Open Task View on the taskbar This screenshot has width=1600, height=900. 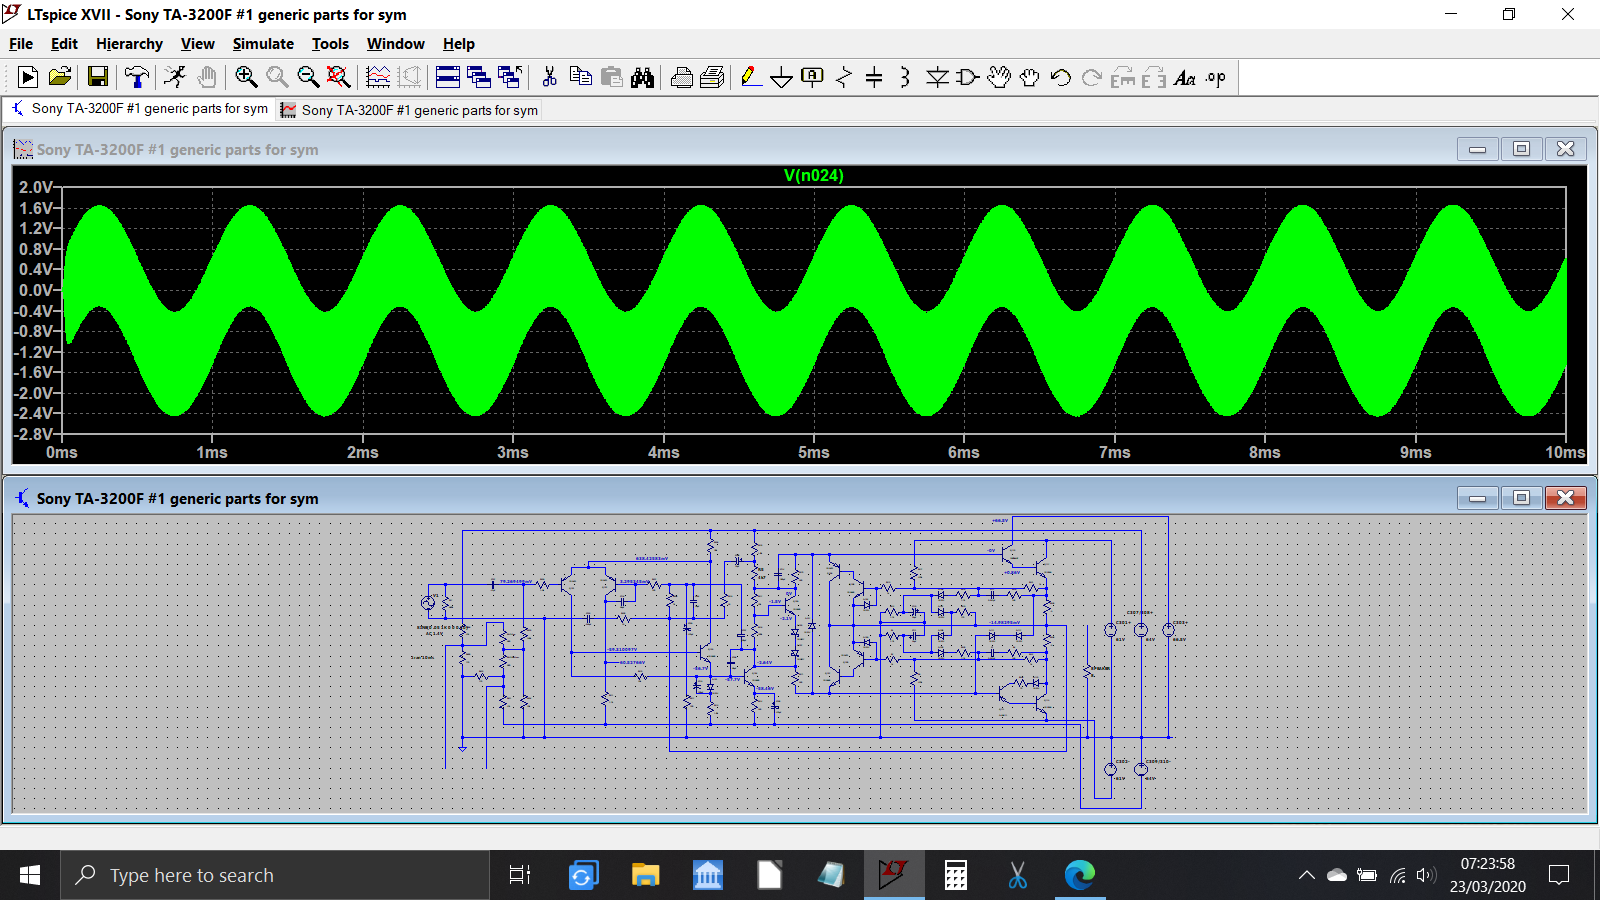coord(520,875)
